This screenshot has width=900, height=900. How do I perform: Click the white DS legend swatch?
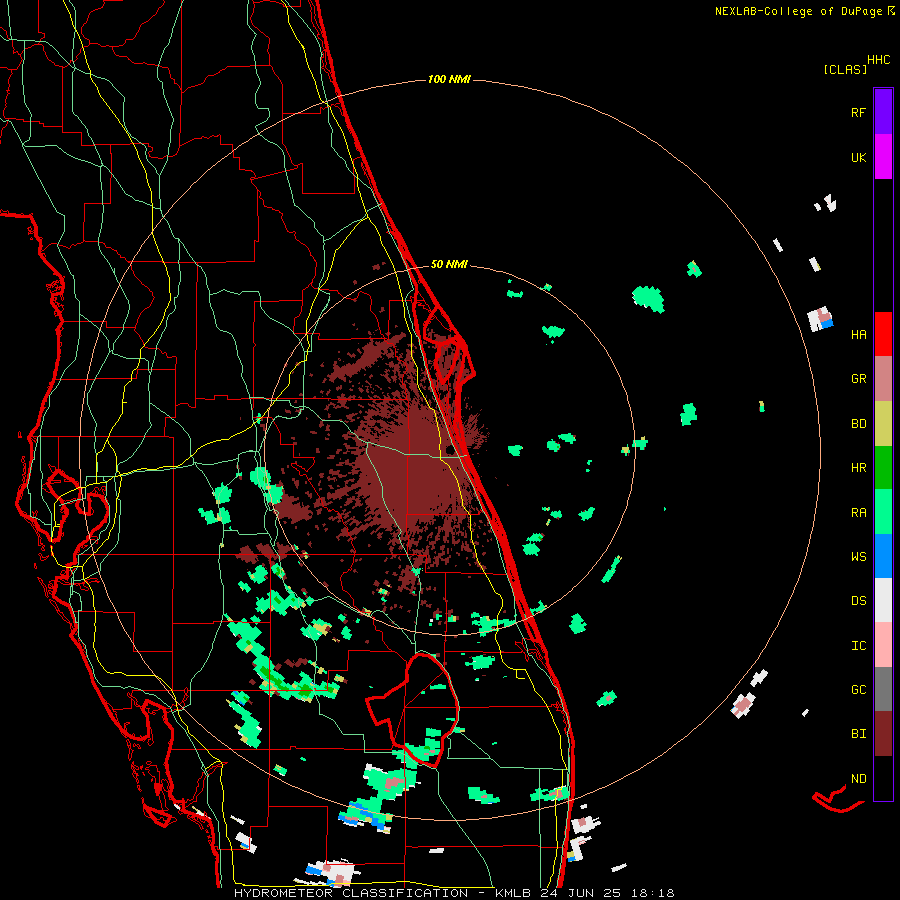883,600
